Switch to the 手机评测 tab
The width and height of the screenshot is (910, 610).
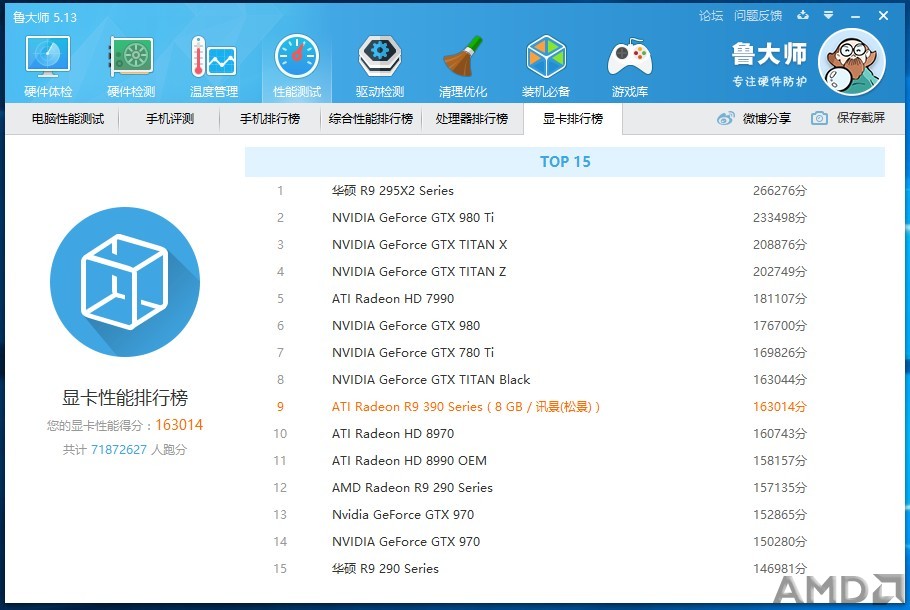click(x=169, y=119)
